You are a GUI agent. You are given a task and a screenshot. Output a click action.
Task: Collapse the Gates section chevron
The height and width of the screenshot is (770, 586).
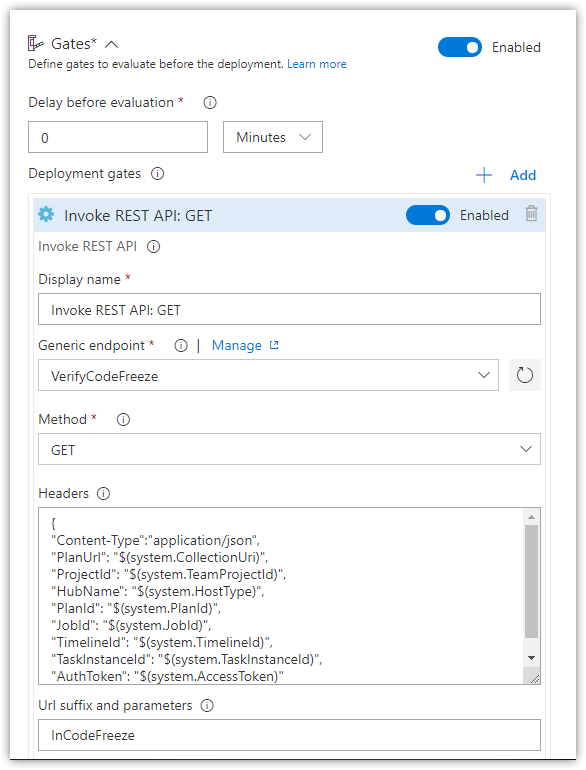(x=112, y=45)
